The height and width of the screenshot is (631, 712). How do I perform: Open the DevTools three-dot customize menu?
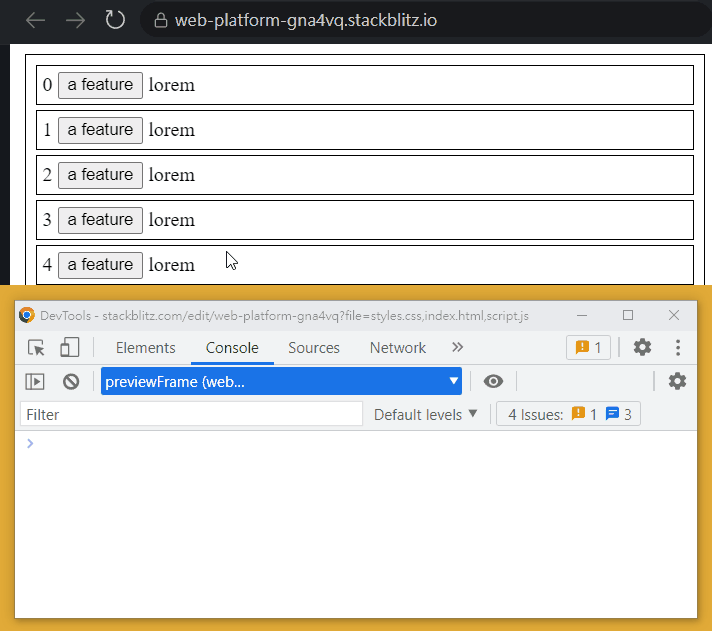(x=677, y=348)
